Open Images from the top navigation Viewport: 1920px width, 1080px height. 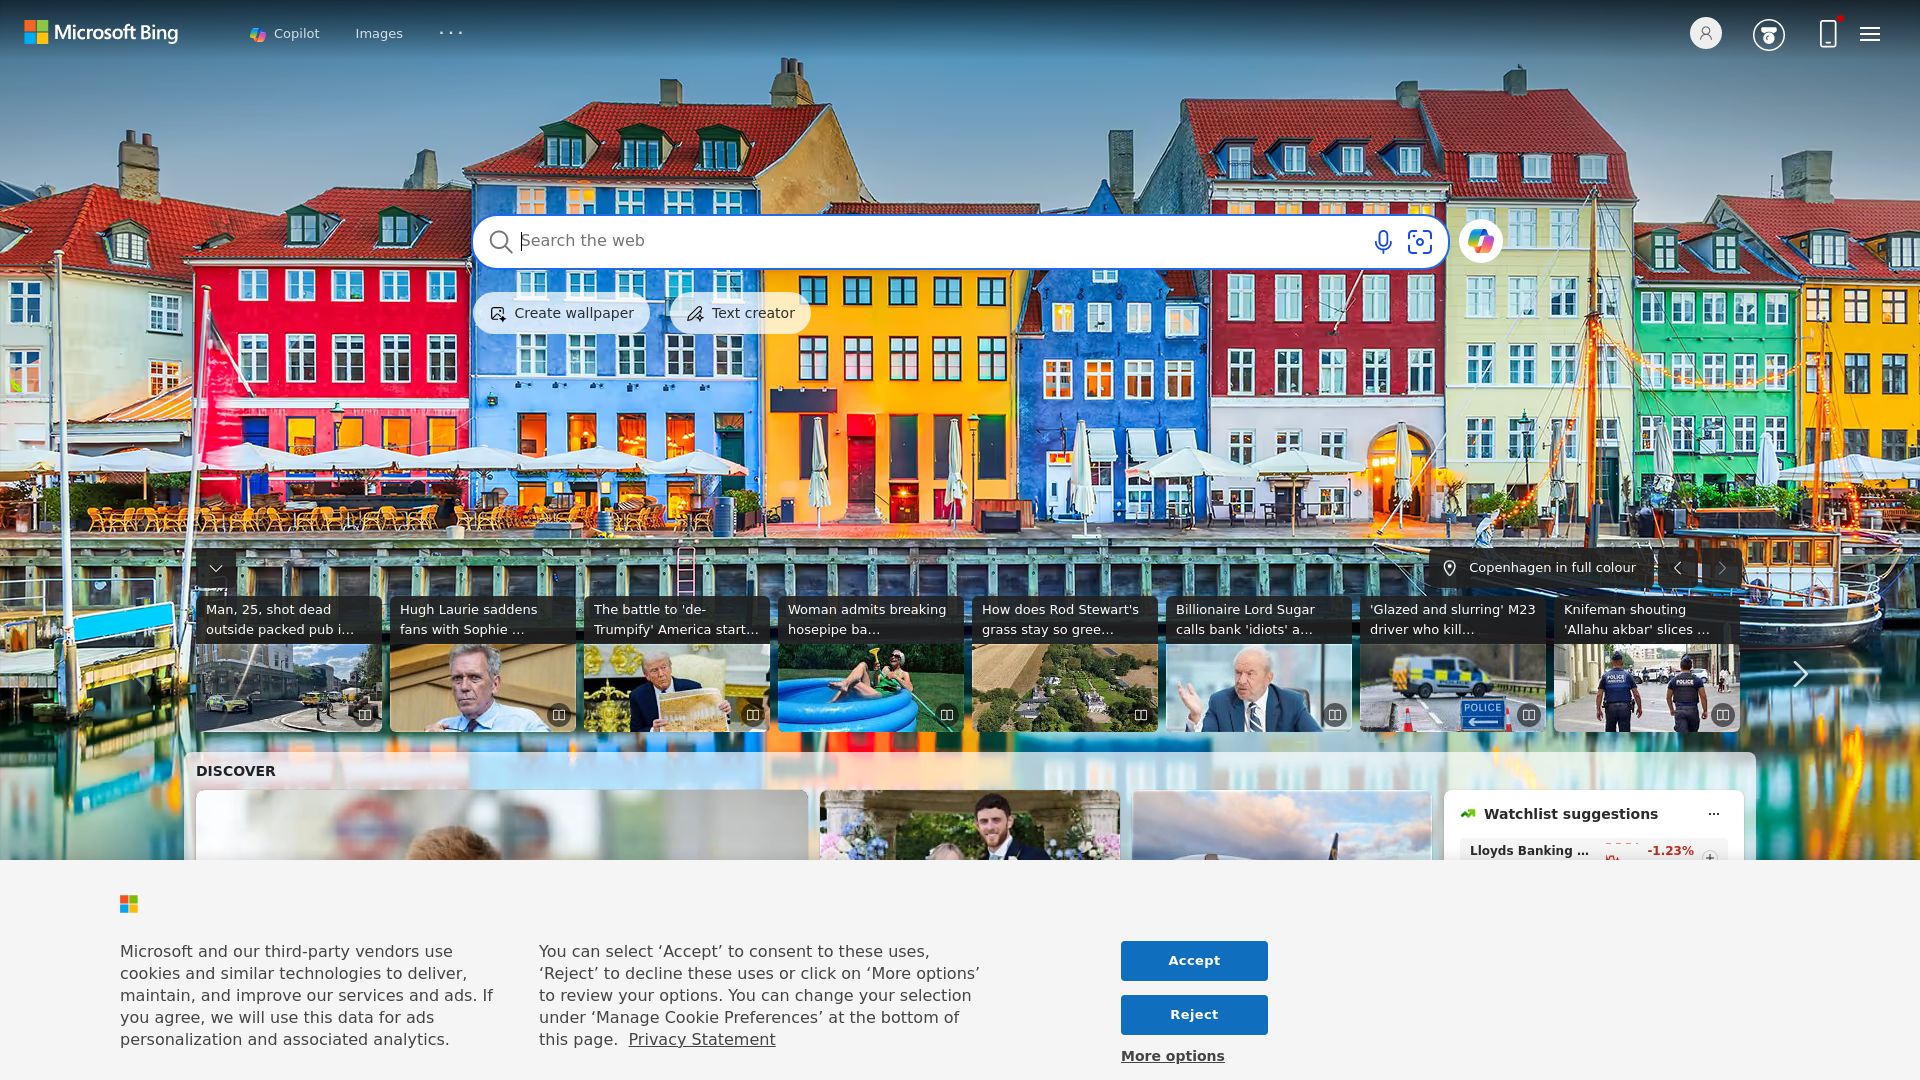[379, 34]
